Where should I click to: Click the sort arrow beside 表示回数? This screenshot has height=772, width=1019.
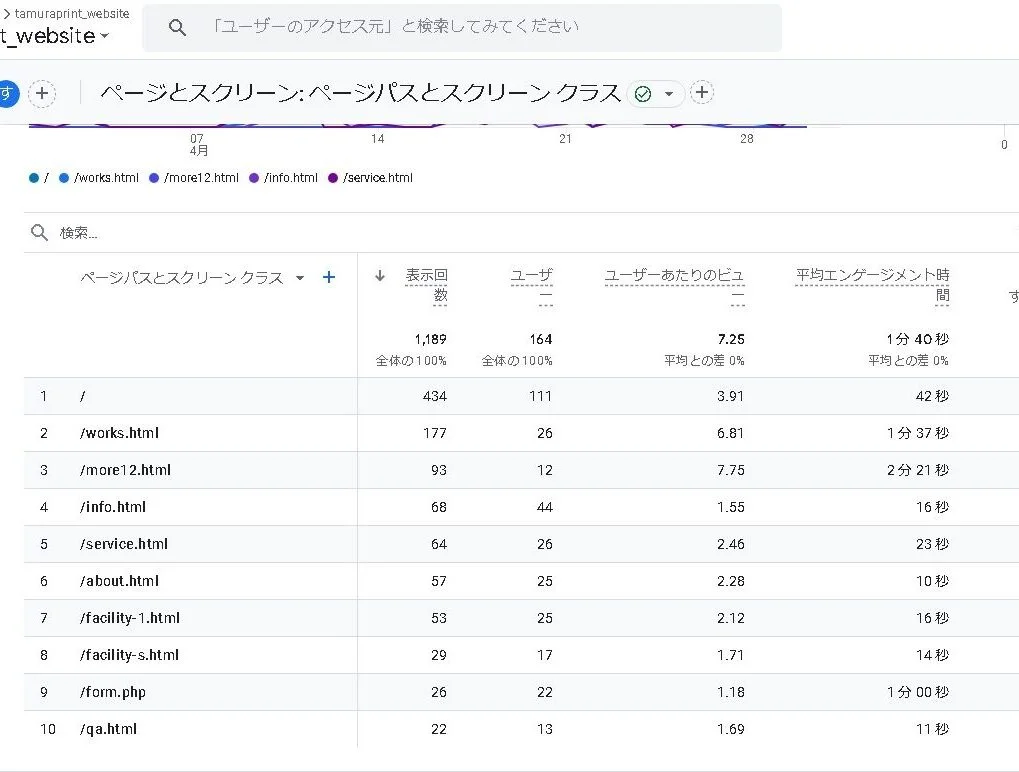point(380,276)
